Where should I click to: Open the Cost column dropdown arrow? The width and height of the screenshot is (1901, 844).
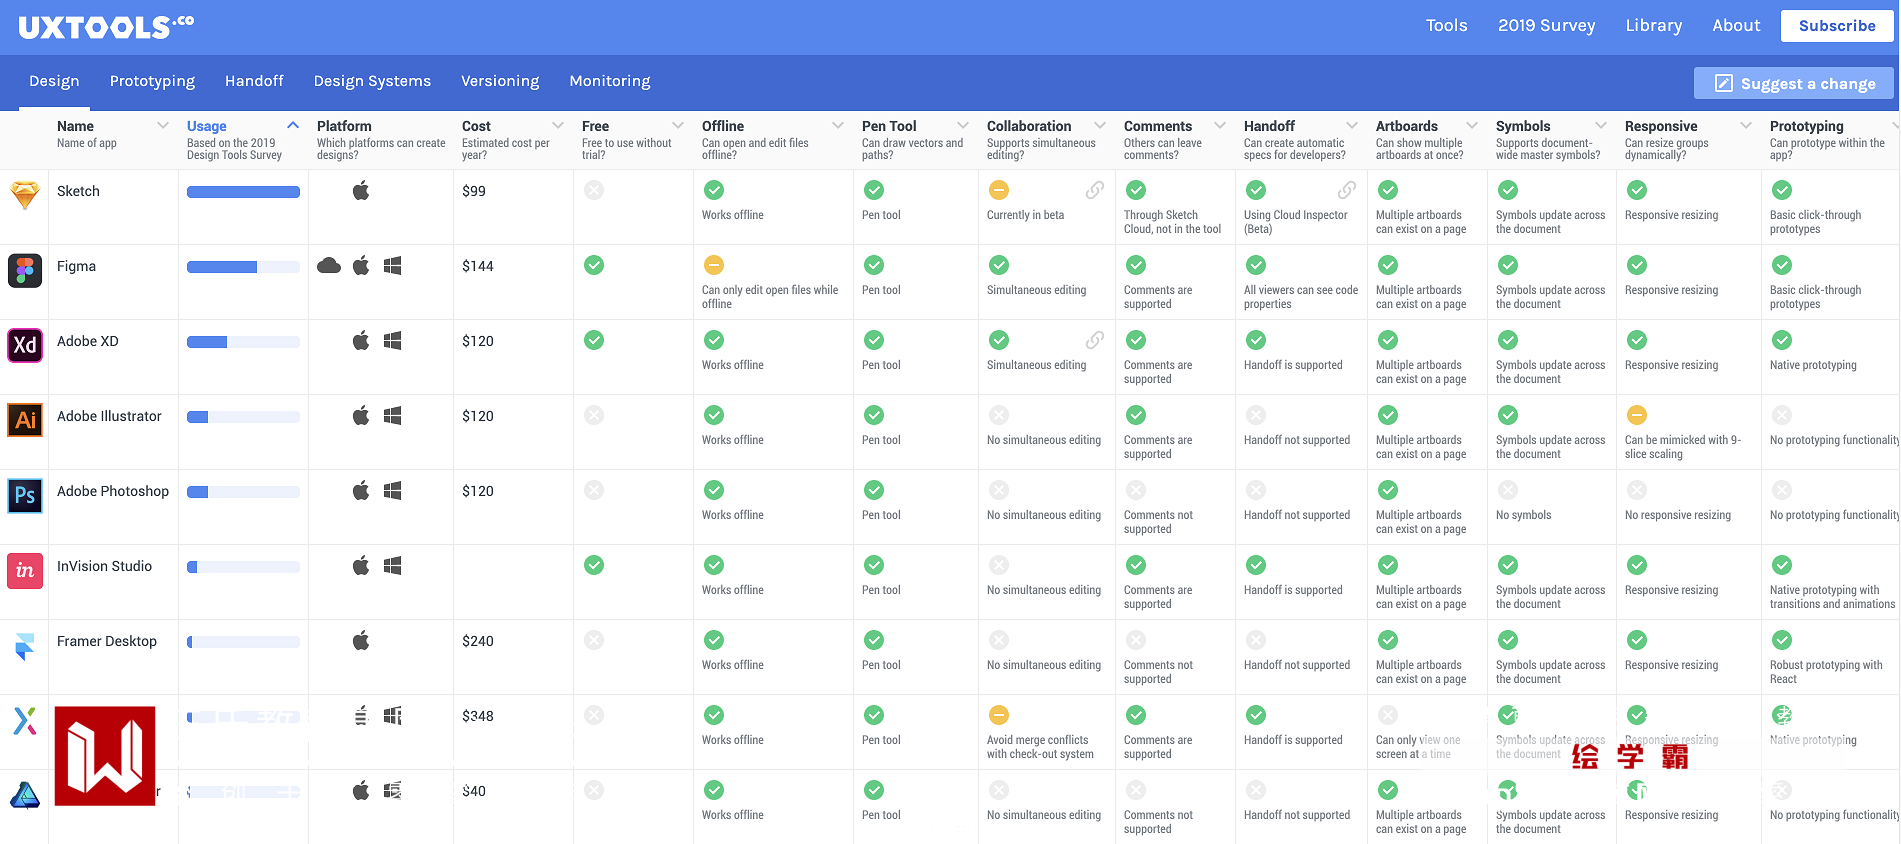(558, 125)
